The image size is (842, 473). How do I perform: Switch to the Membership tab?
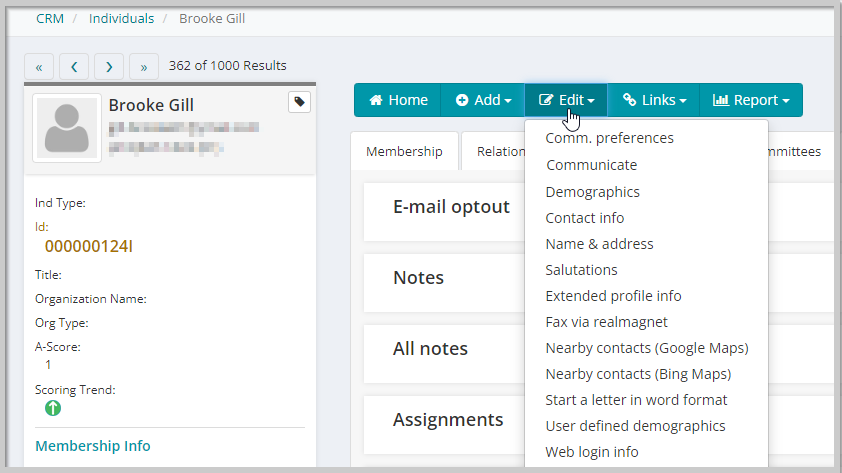404,151
